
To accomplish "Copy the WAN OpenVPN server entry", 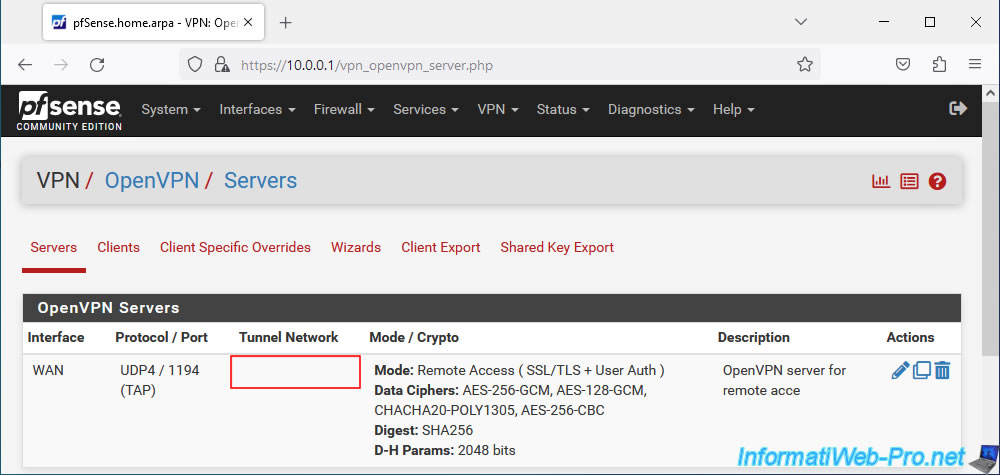I will (x=922, y=370).
